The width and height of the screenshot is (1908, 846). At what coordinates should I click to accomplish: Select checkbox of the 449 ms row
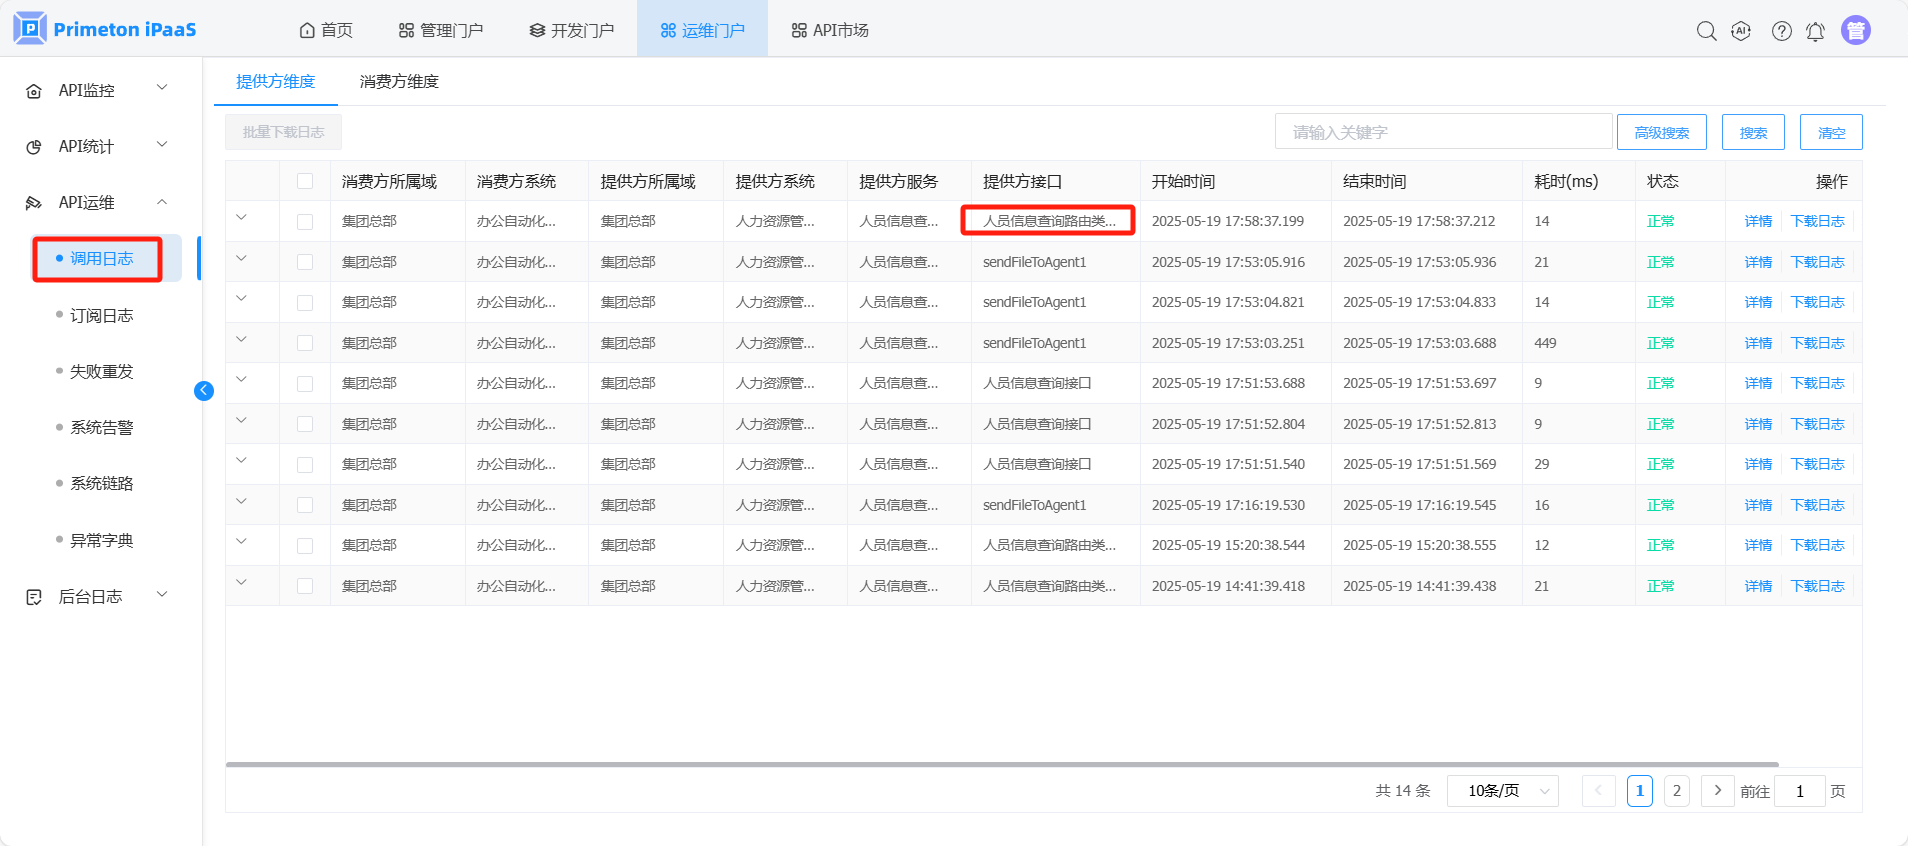(305, 343)
